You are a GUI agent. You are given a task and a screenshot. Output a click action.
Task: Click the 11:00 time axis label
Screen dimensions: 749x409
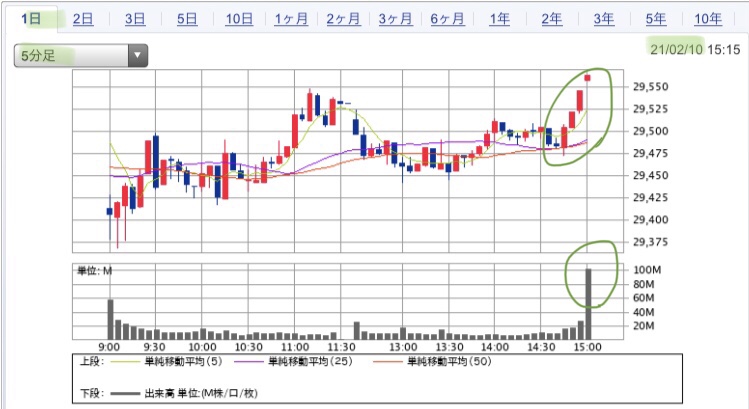295,347
